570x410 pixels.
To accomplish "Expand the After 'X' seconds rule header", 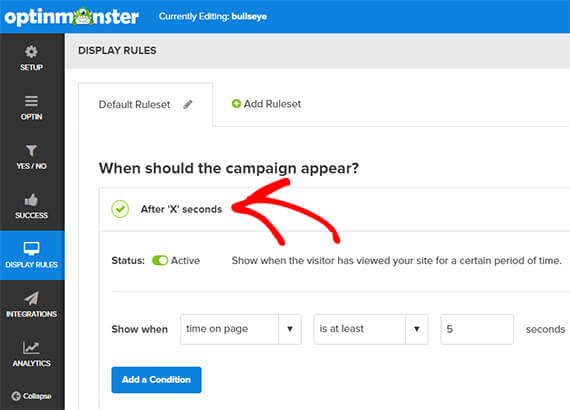I will pos(334,209).
